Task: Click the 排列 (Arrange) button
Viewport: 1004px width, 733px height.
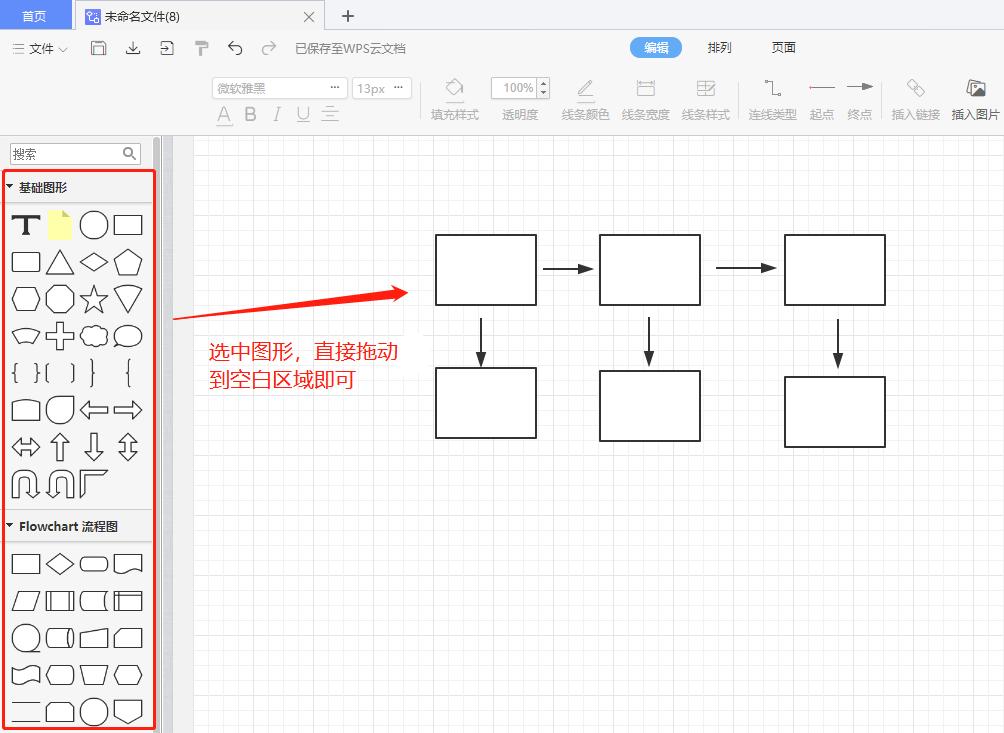Action: coord(719,47)
